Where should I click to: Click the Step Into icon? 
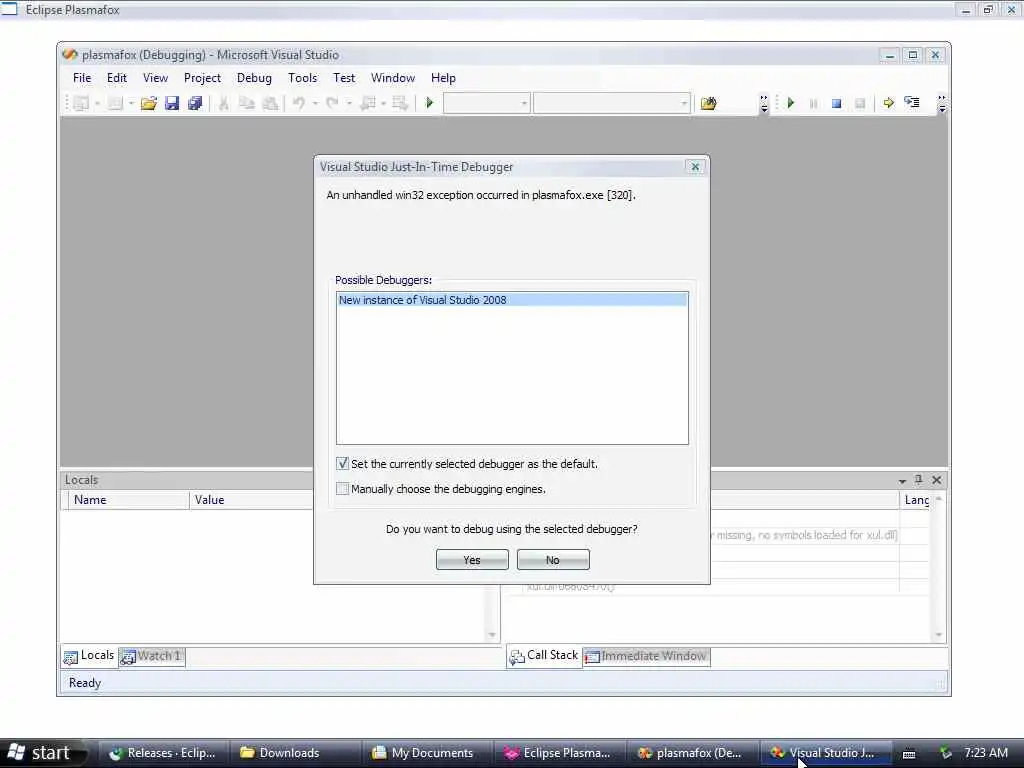(x=912, y=103)
